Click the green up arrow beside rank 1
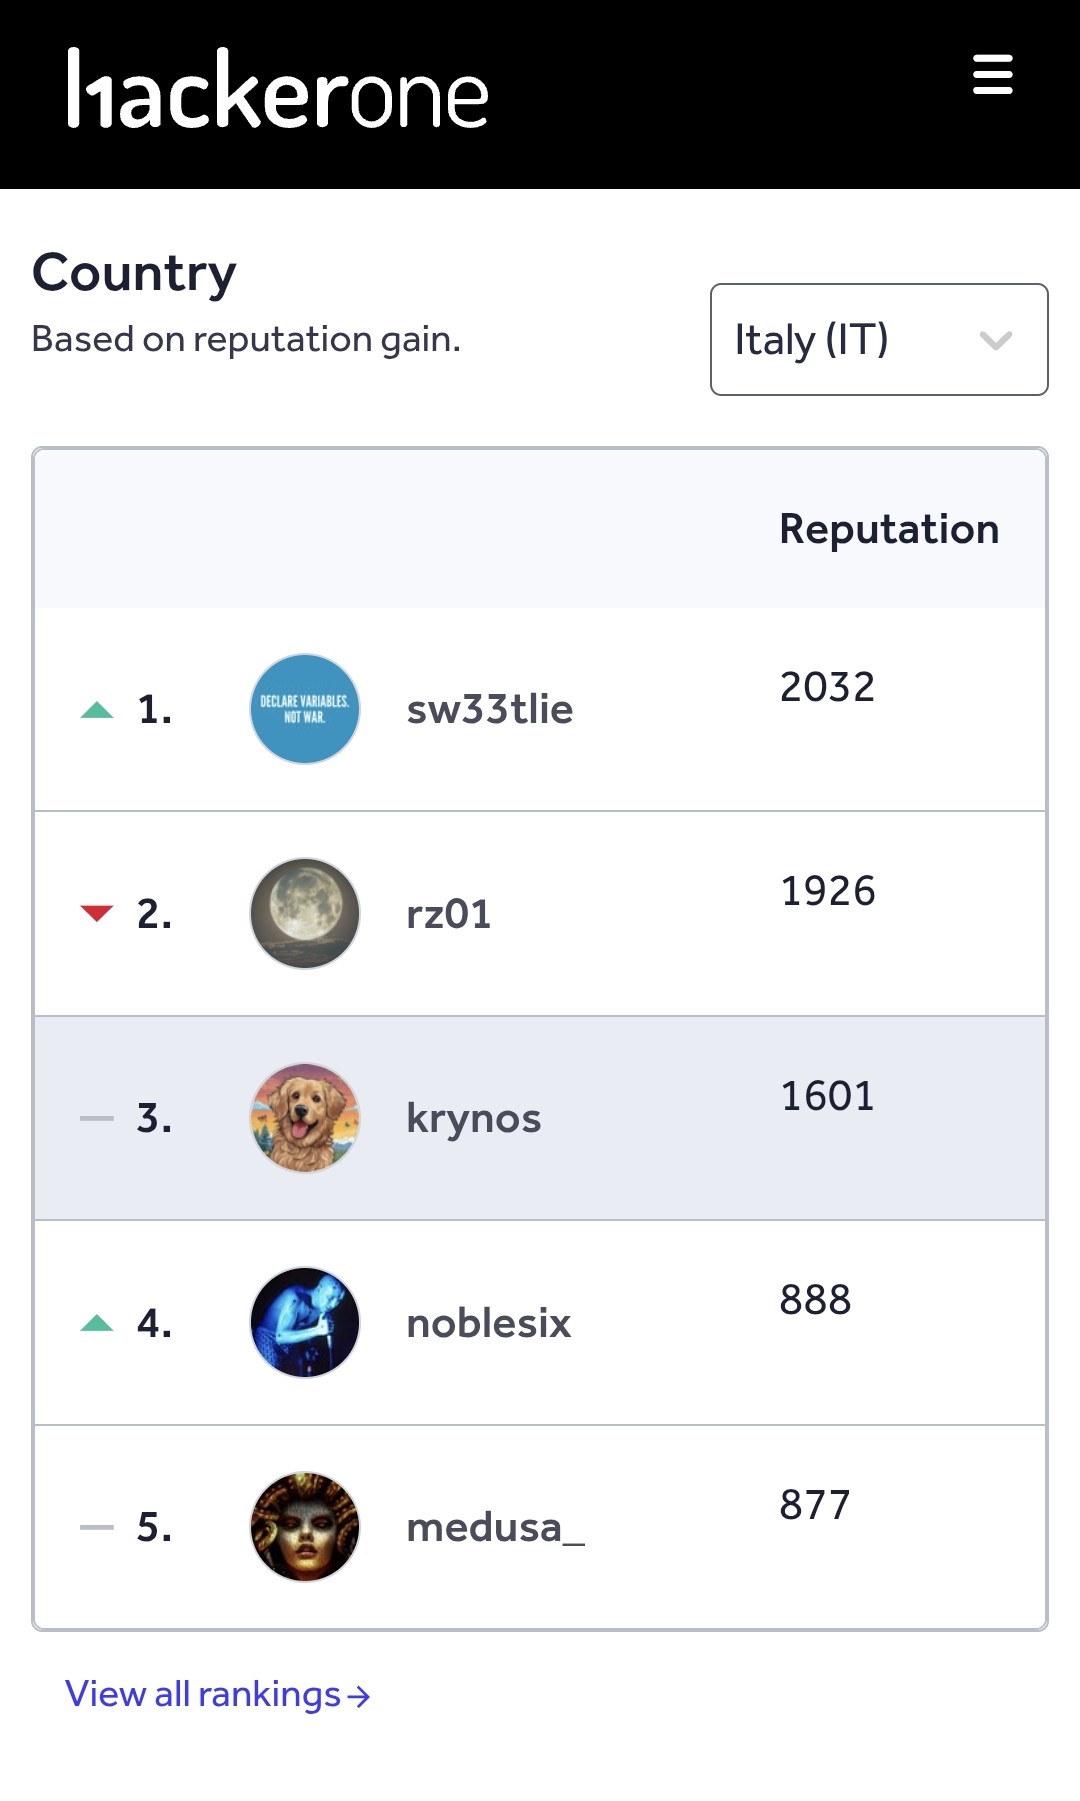This screenshot has width=1080, height=1801. (x=97, y=710)
